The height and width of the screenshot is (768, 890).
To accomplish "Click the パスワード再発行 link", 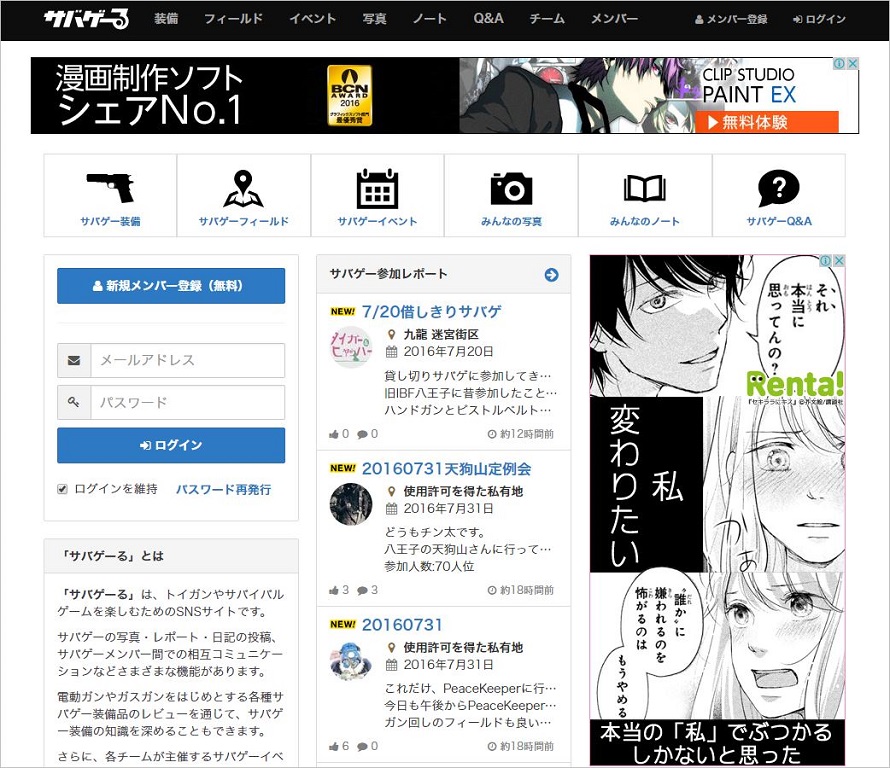I will (223, 489).
